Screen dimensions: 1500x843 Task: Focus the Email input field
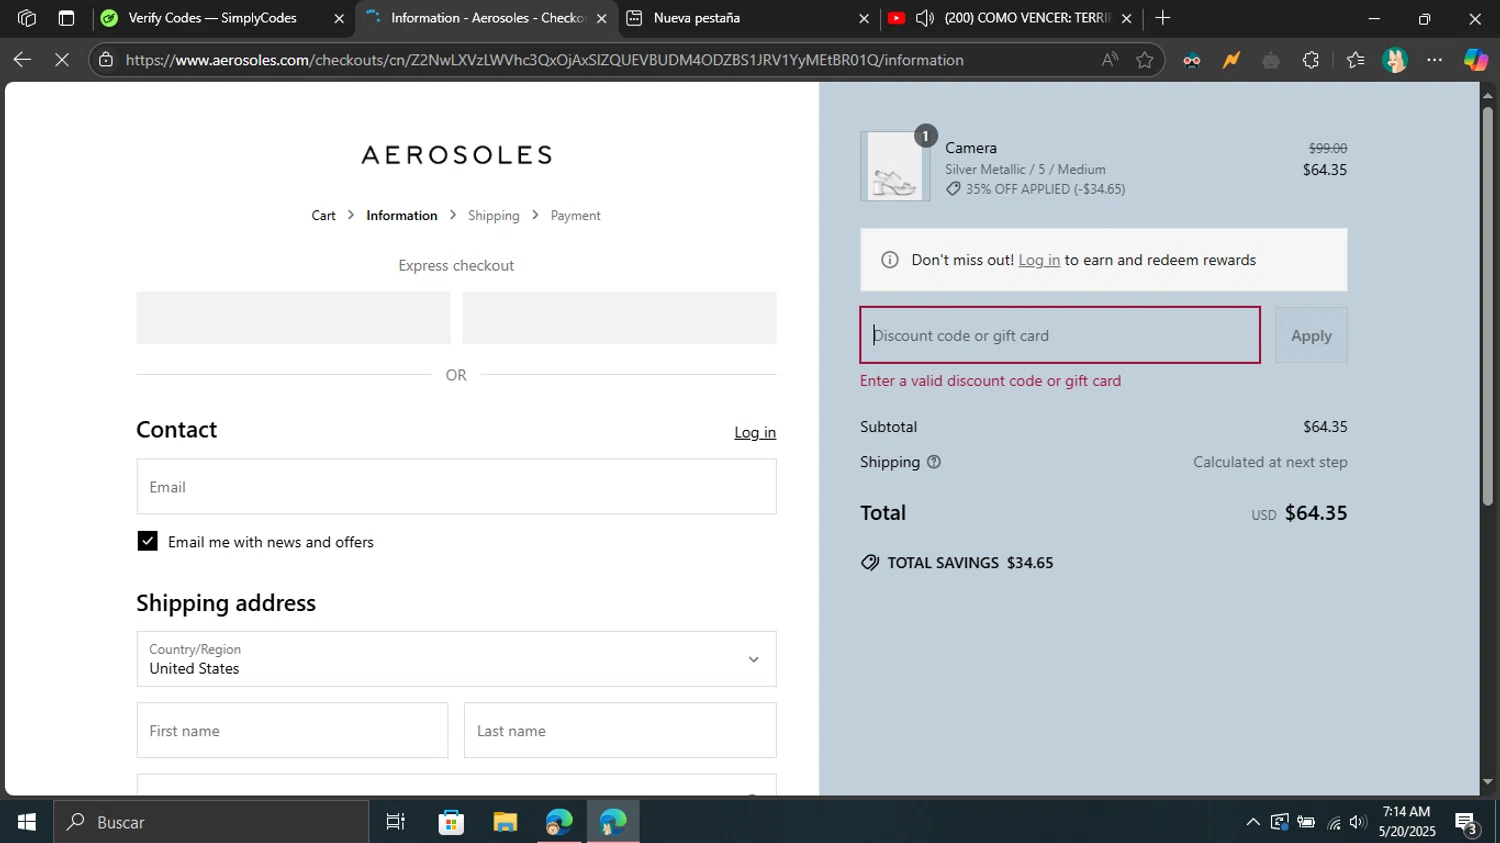456,487
